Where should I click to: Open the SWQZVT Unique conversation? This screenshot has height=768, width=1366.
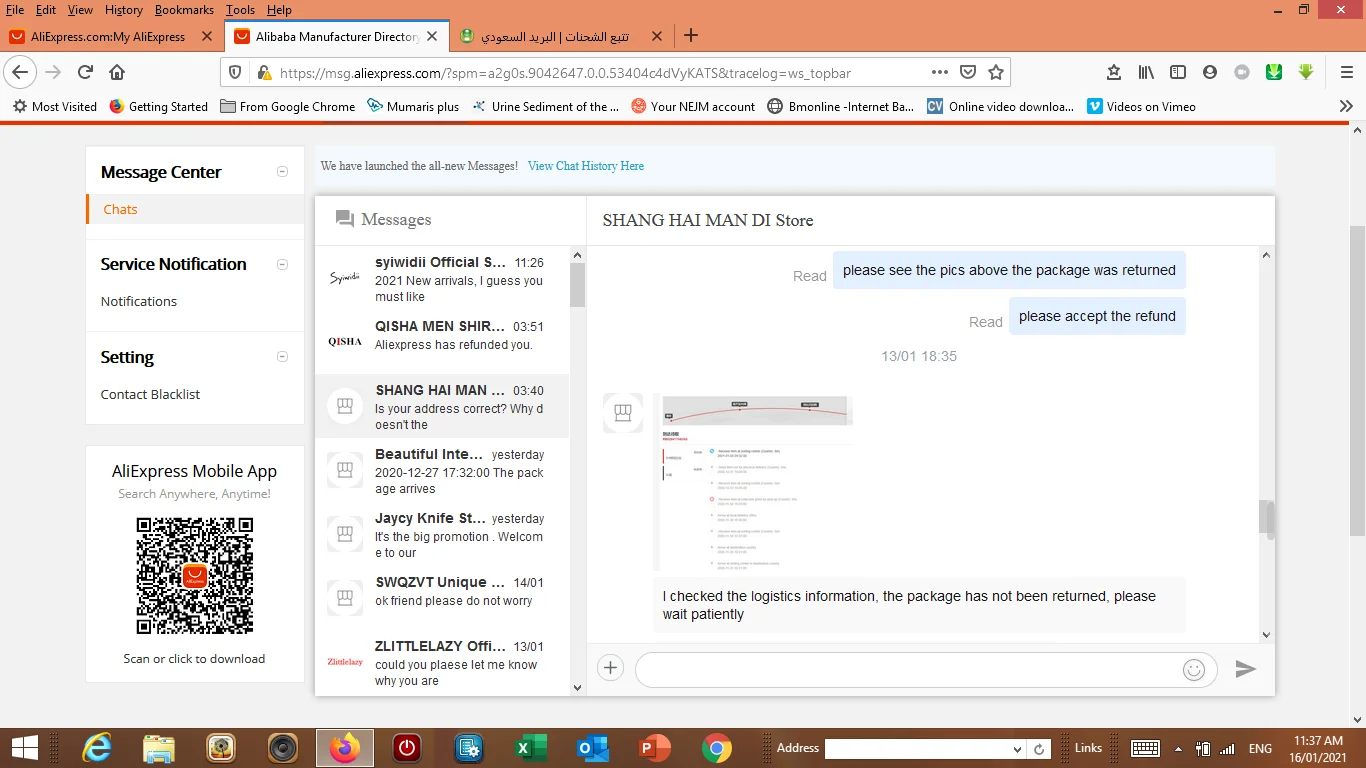click(x=442, y=599)
